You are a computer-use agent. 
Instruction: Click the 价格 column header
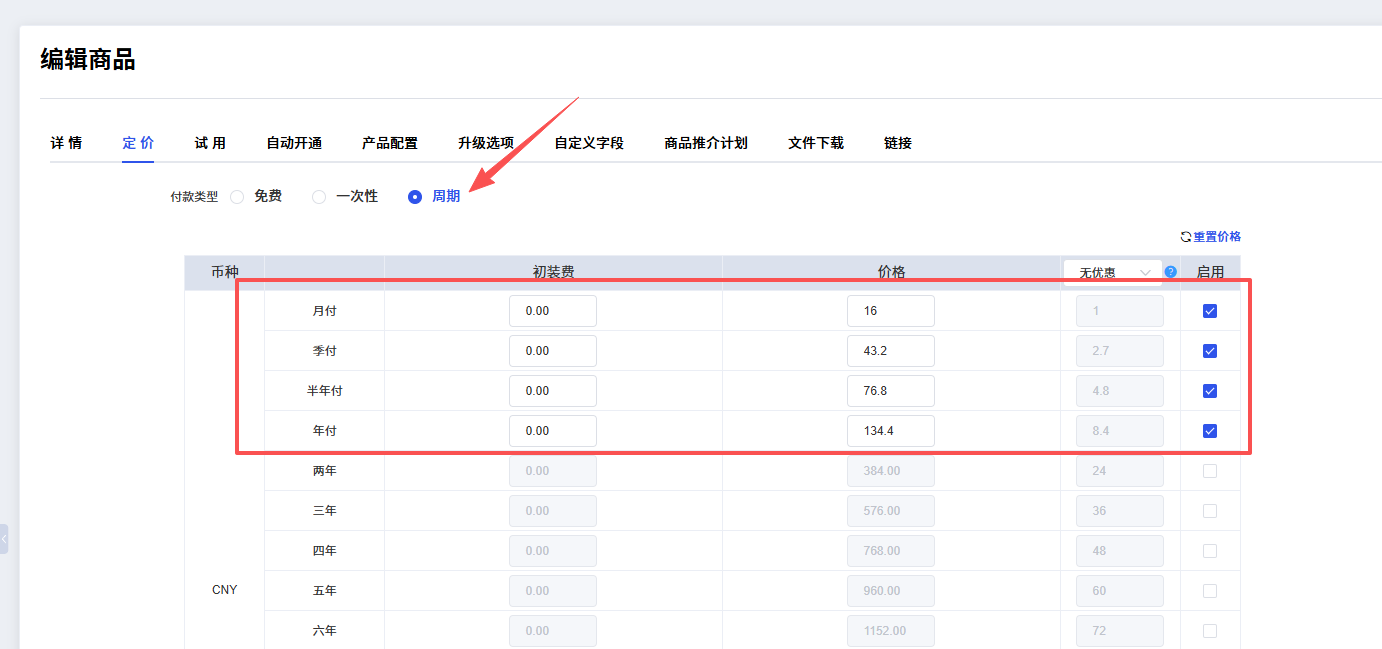(x=891, y=272)
